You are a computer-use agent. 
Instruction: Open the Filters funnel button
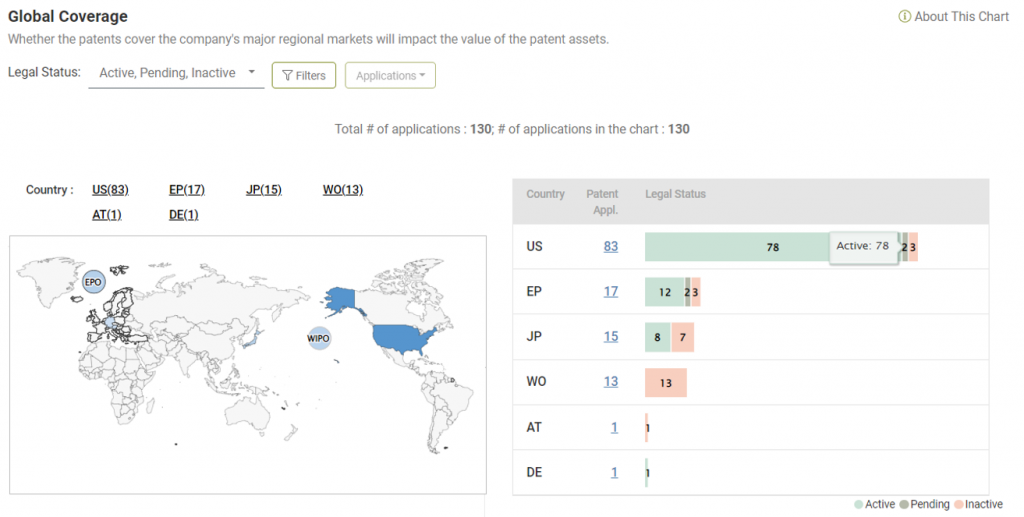(304, 76)
